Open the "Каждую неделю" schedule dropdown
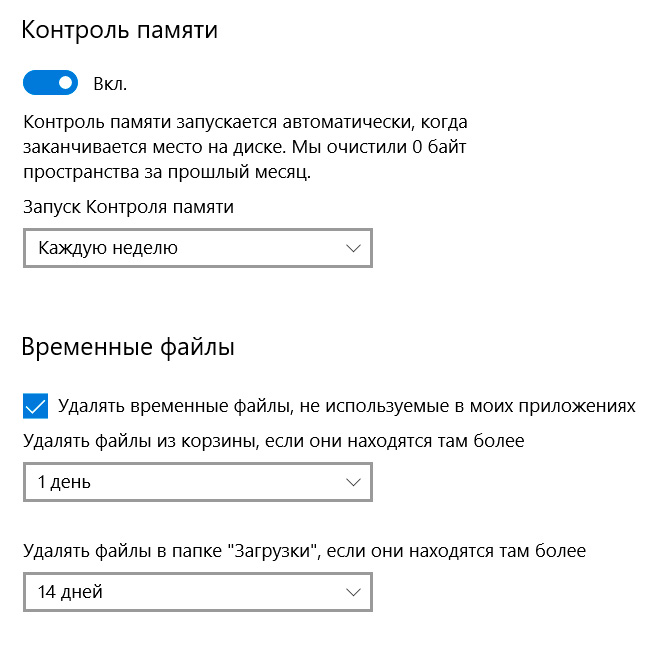 click(197, 248)
